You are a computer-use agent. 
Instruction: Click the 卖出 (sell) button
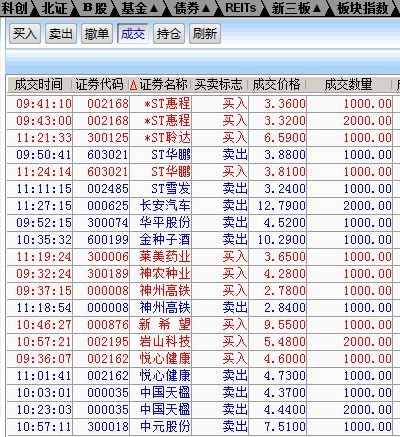pos(61,34)
